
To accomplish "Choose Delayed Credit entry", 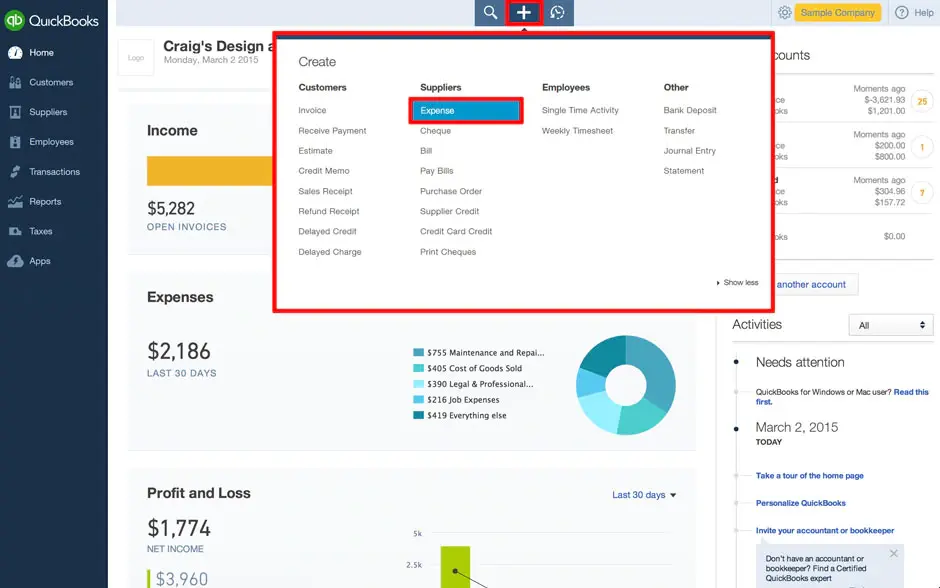I will (327, 231).
